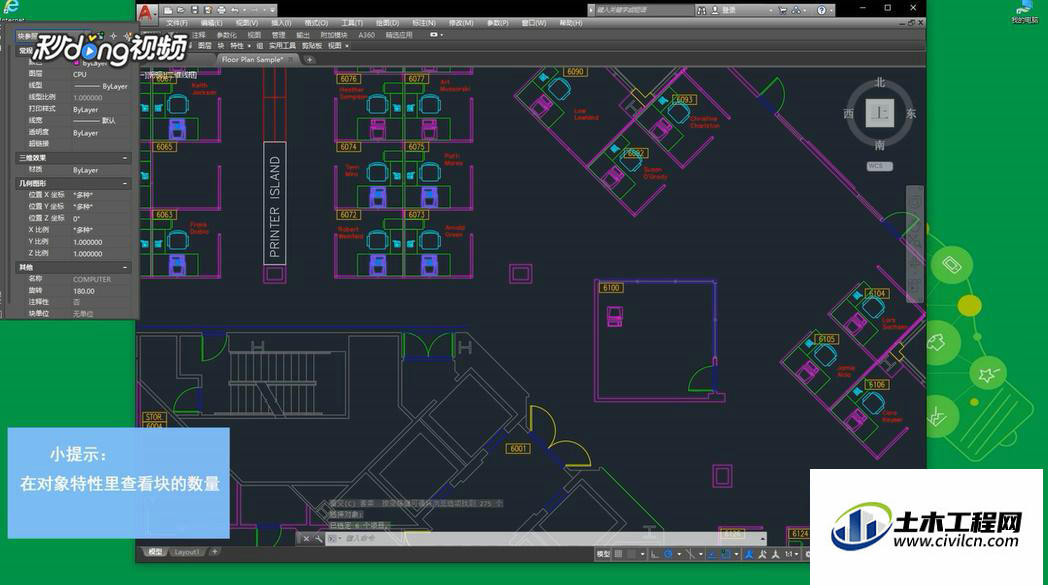Viewport: 1048px width, 585px height.
Task: Open the WCS dropdown below ViewCube
Action: (880, 166)
